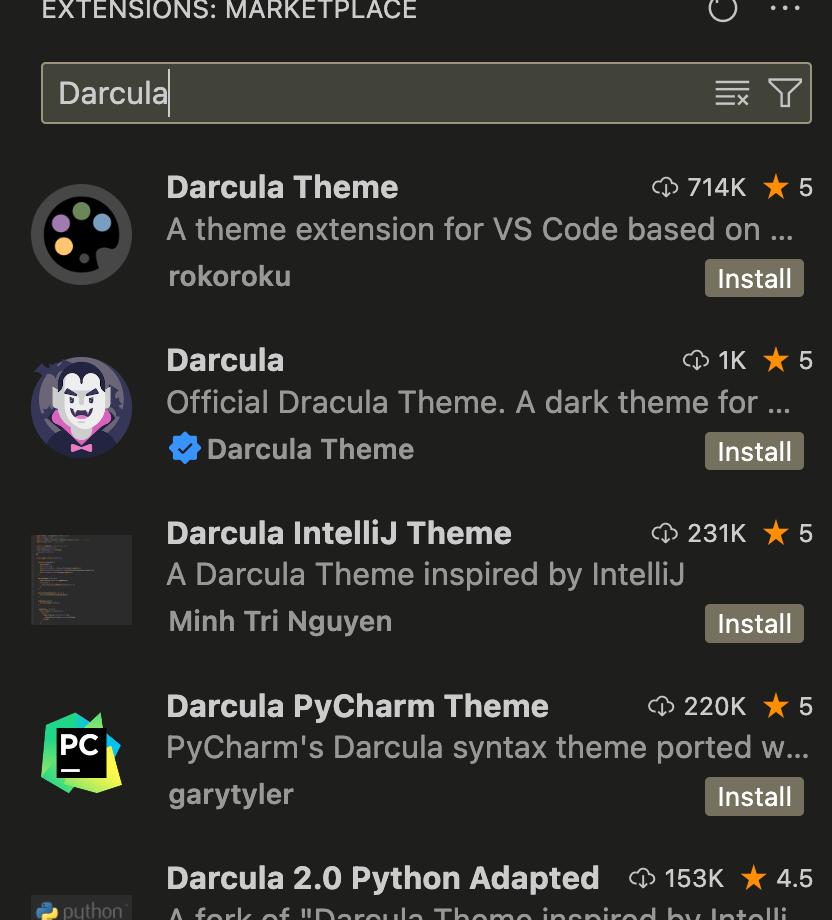The width and height of the screenshot is (832, 920).
Task: Install the Darcula IntelliJ Theme
Action: [754, 624]
